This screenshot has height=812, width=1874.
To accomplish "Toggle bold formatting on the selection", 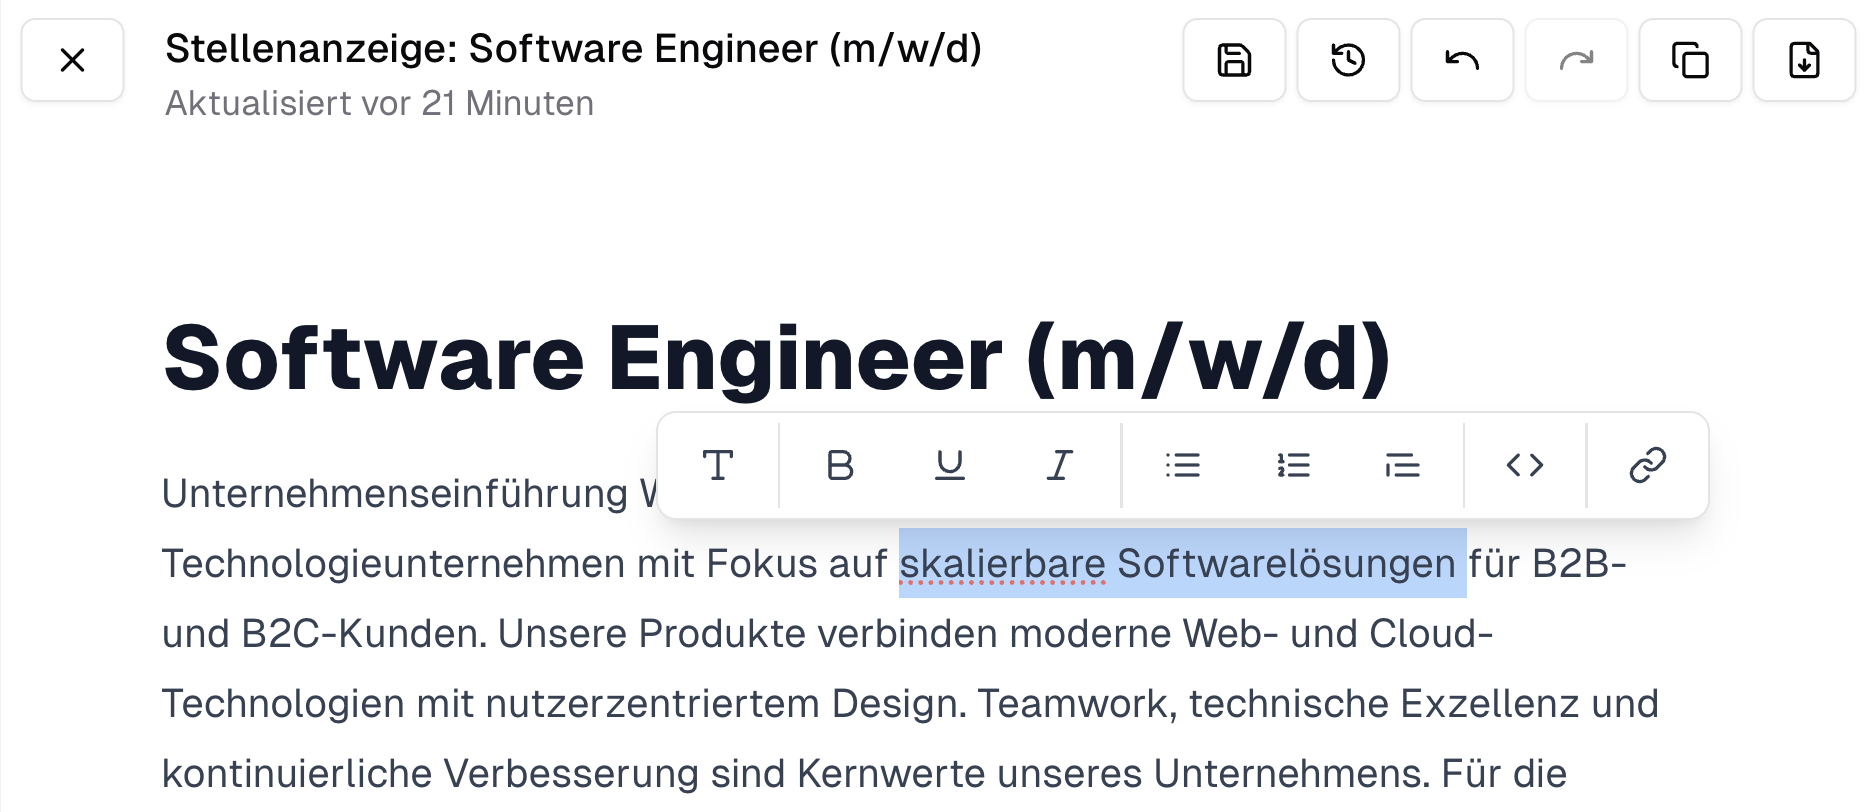I will [839, 464].
